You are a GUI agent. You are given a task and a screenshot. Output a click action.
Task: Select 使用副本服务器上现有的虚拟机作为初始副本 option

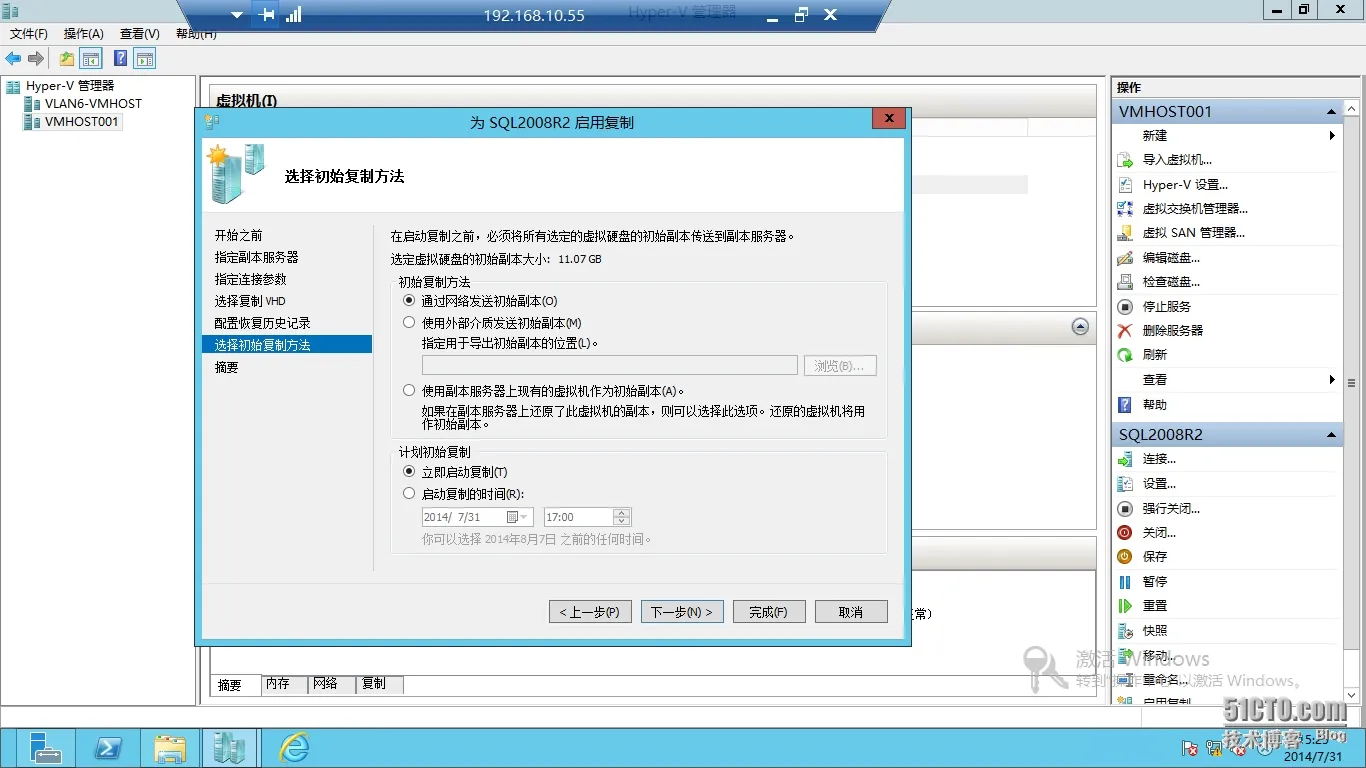pos(409,391)
